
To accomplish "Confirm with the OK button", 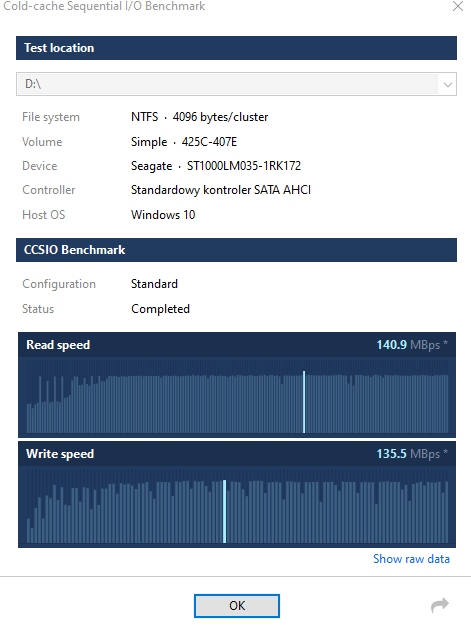I will (x=237, y=606).
